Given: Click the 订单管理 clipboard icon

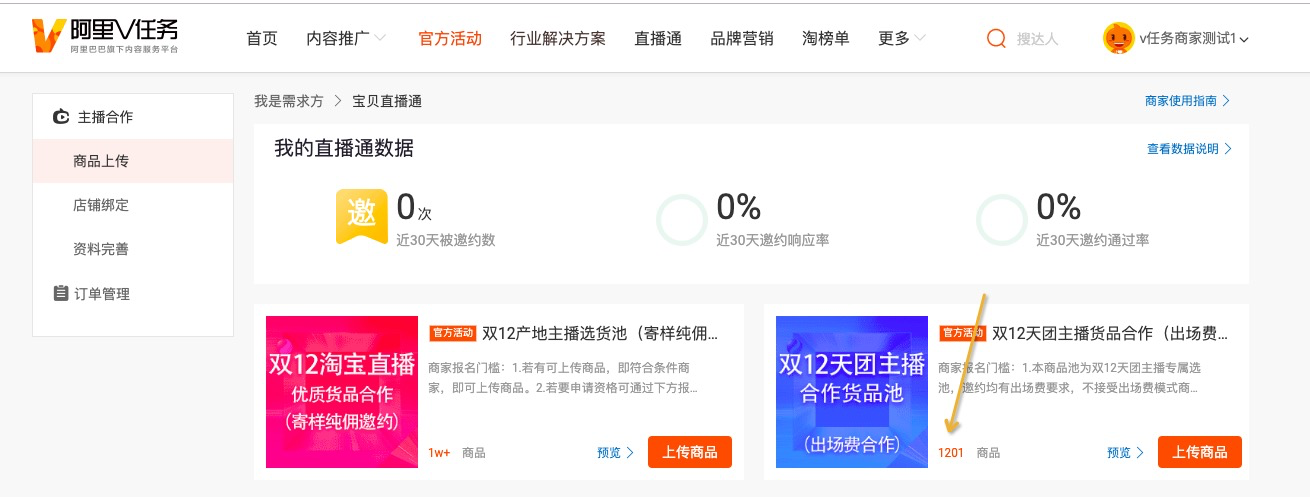Looking at the screenshot, I should click(x=61, y=294).
